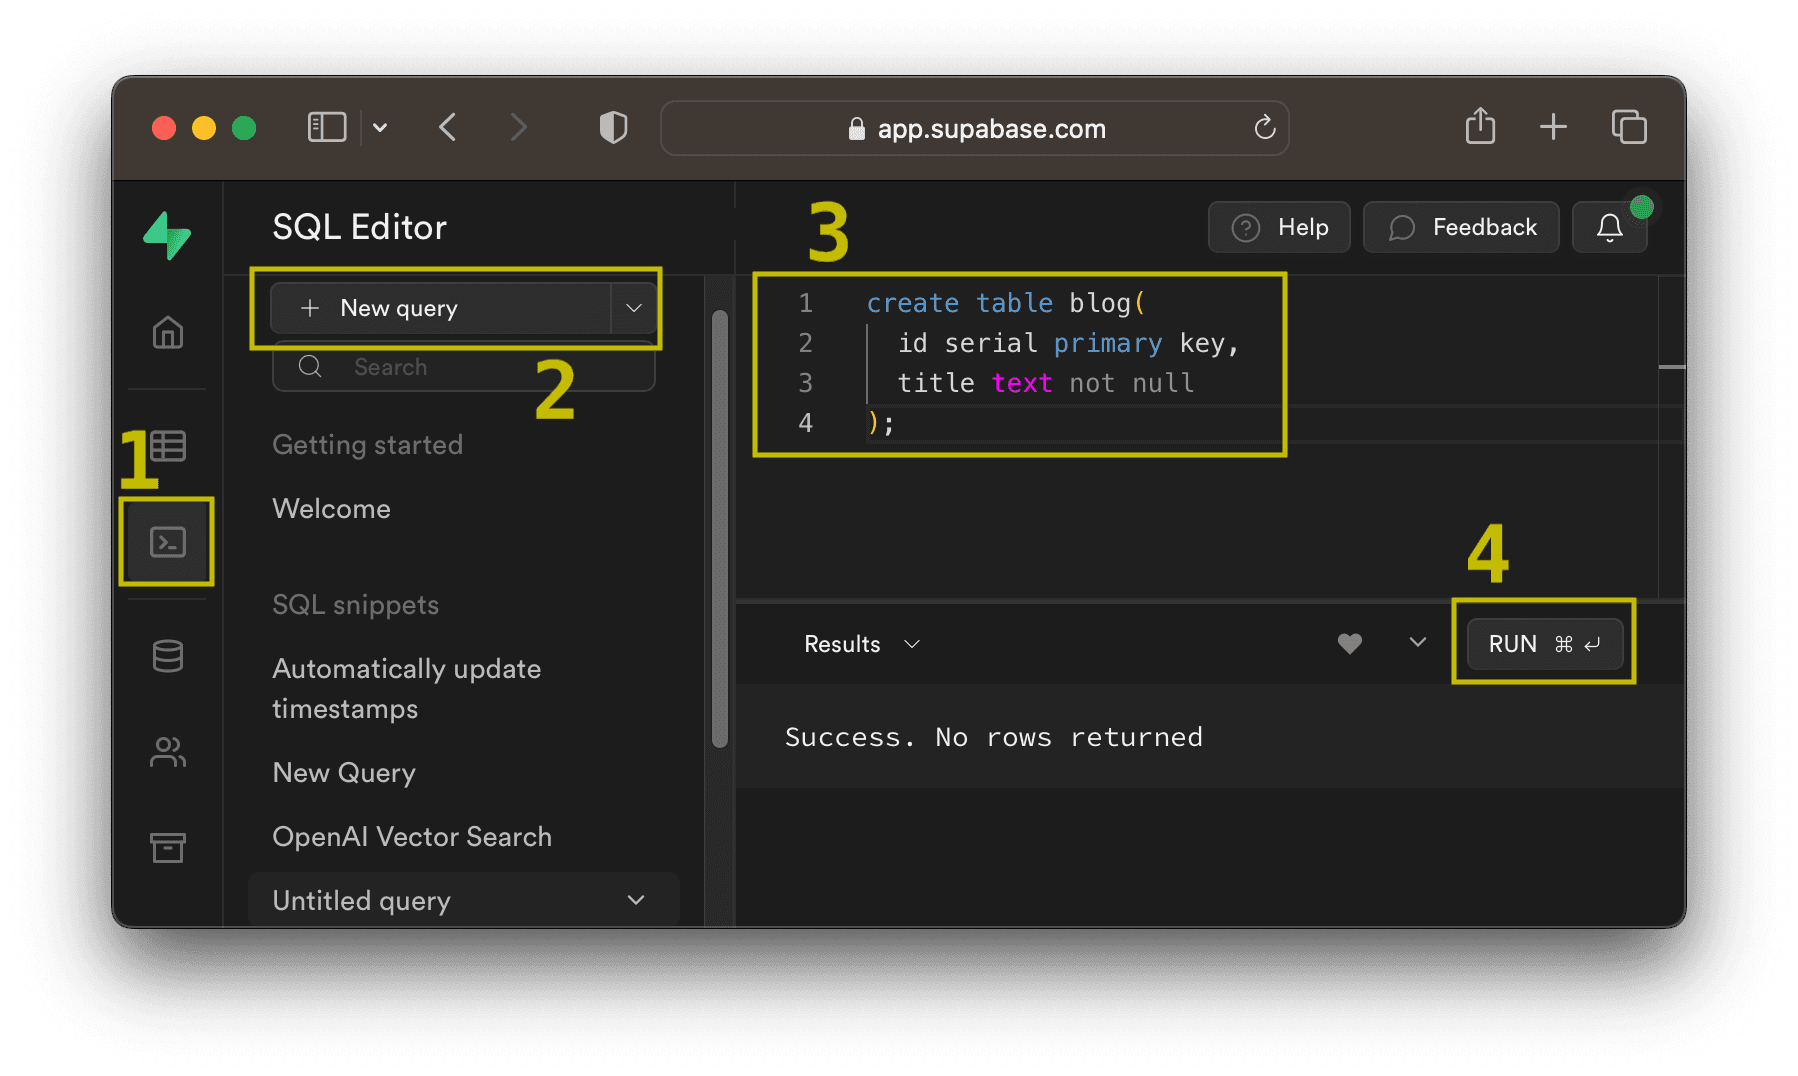The height and width of the screenshot is (1076, 1798).
Task: Open the Supabase home dashboard
Action: (x=167, y=333)
